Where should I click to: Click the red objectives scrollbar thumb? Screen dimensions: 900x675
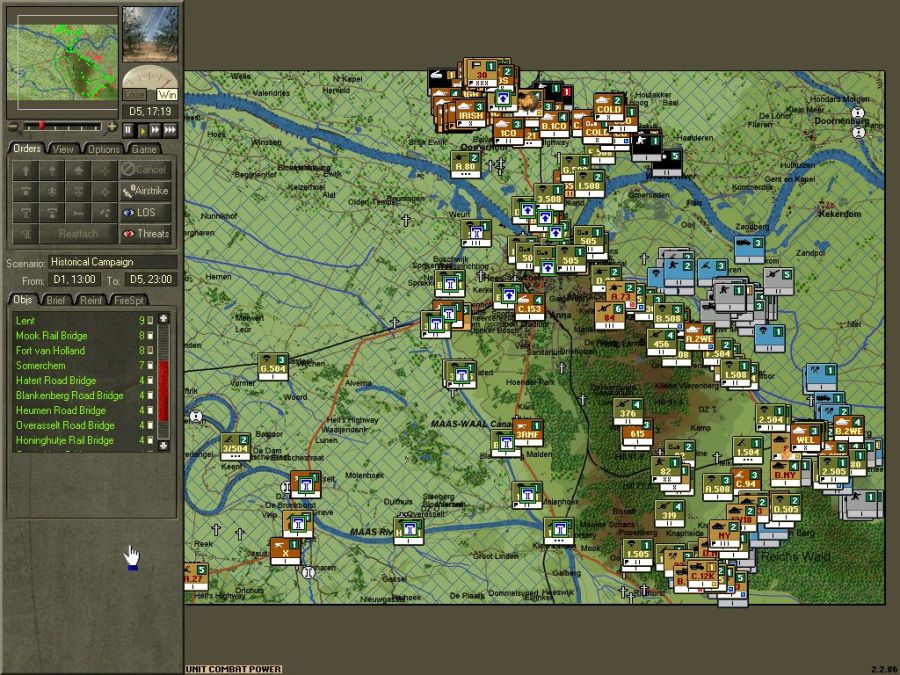tap(164, 391)
